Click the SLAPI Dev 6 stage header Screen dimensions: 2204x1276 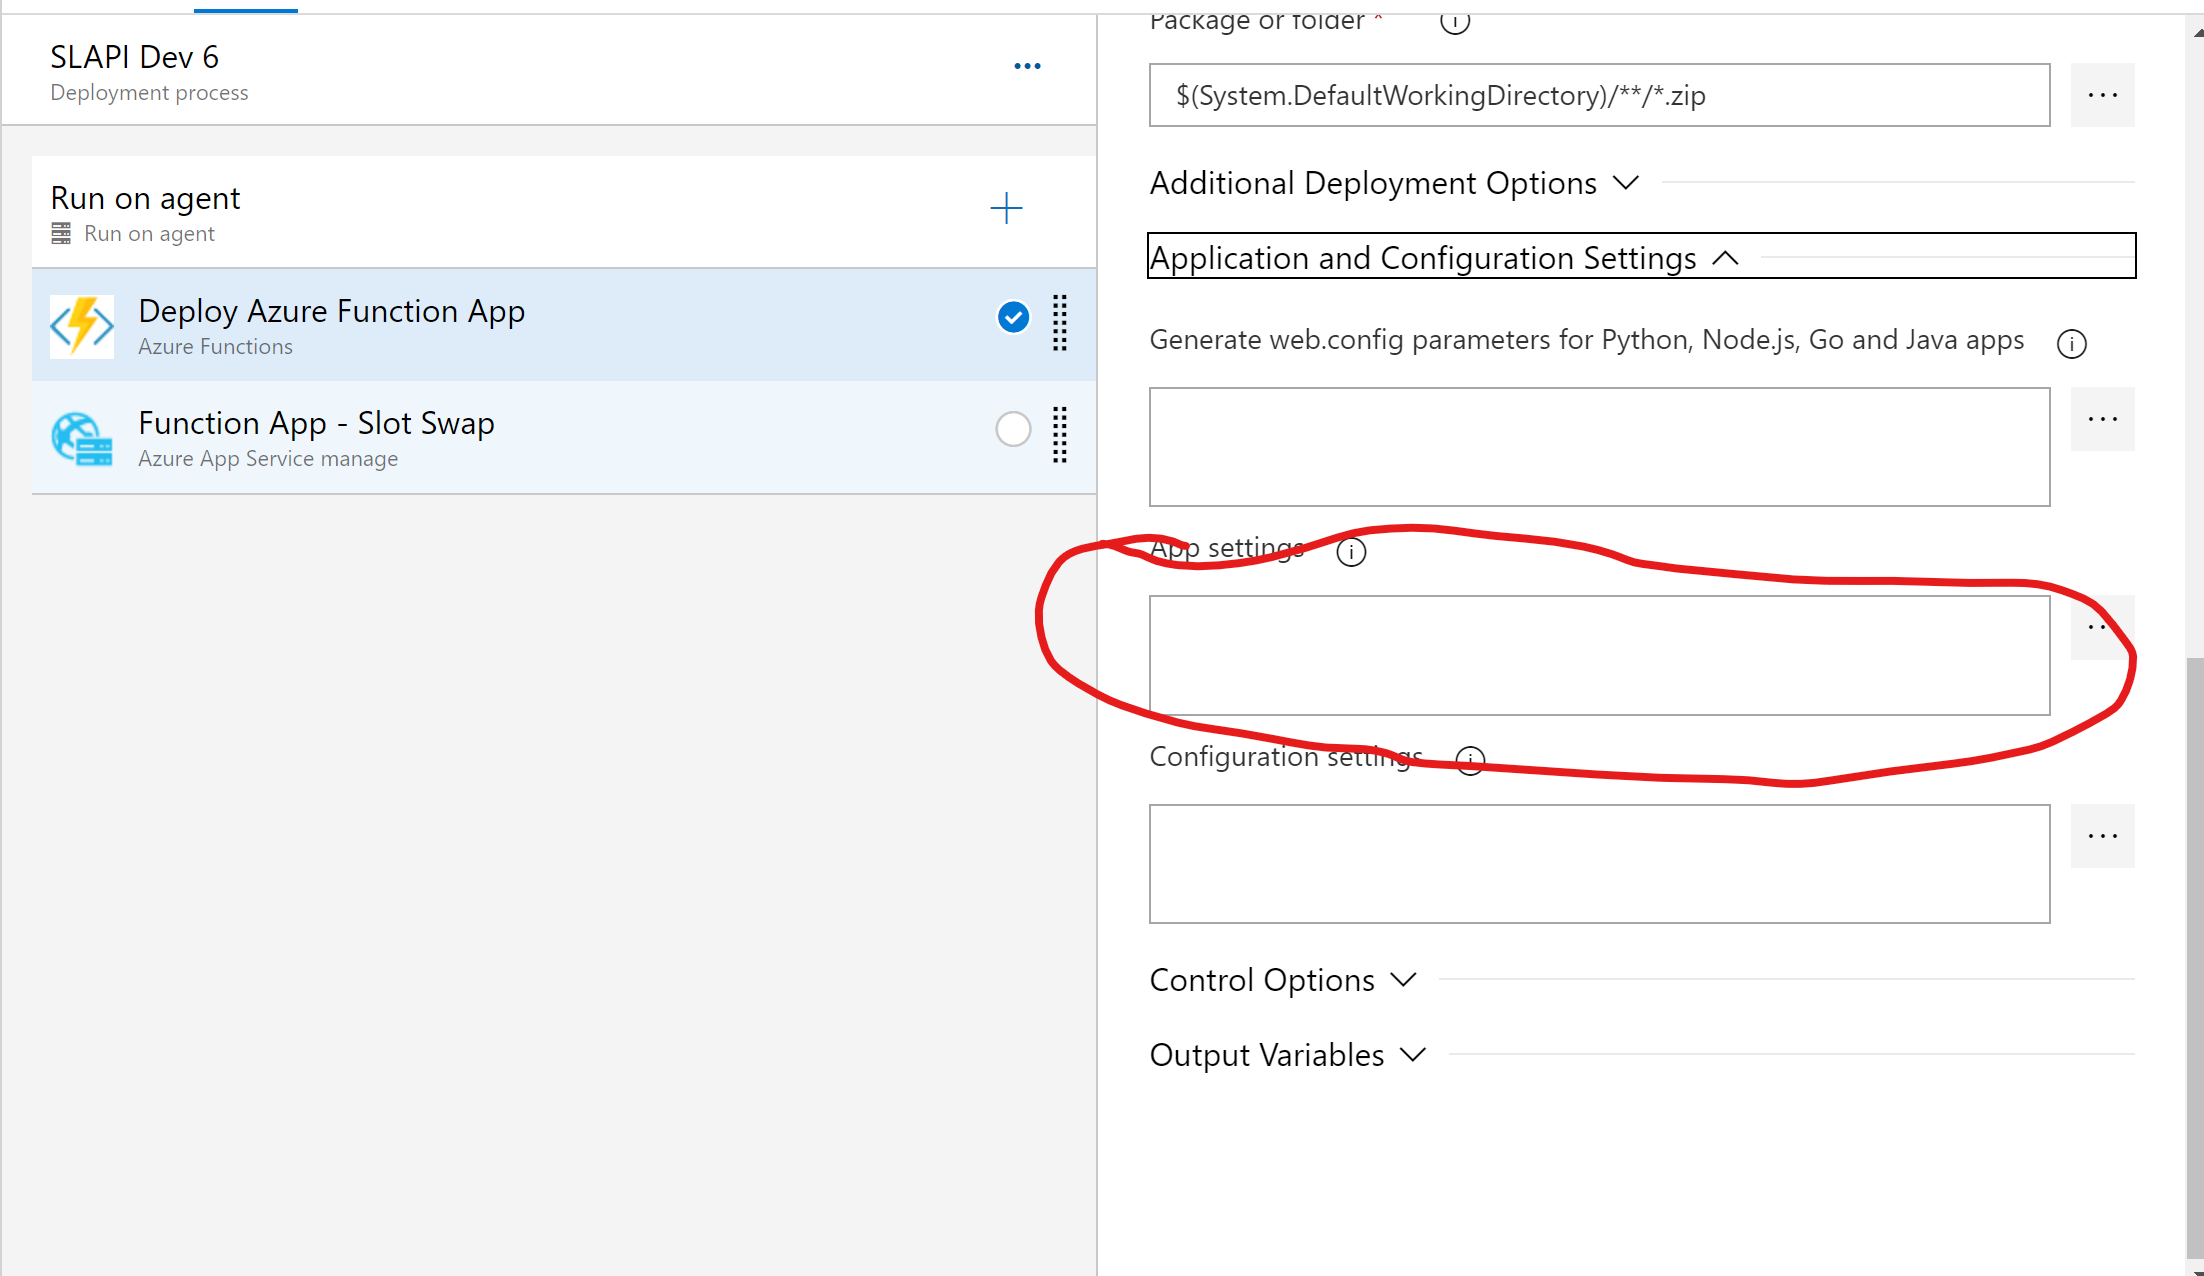(549, 70)
